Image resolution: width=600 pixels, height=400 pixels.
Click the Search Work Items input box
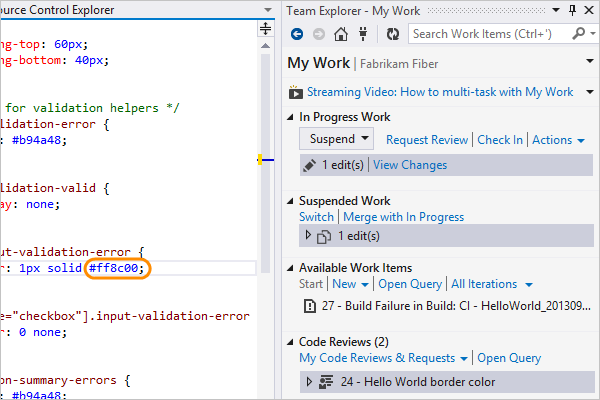click(489, 34)
